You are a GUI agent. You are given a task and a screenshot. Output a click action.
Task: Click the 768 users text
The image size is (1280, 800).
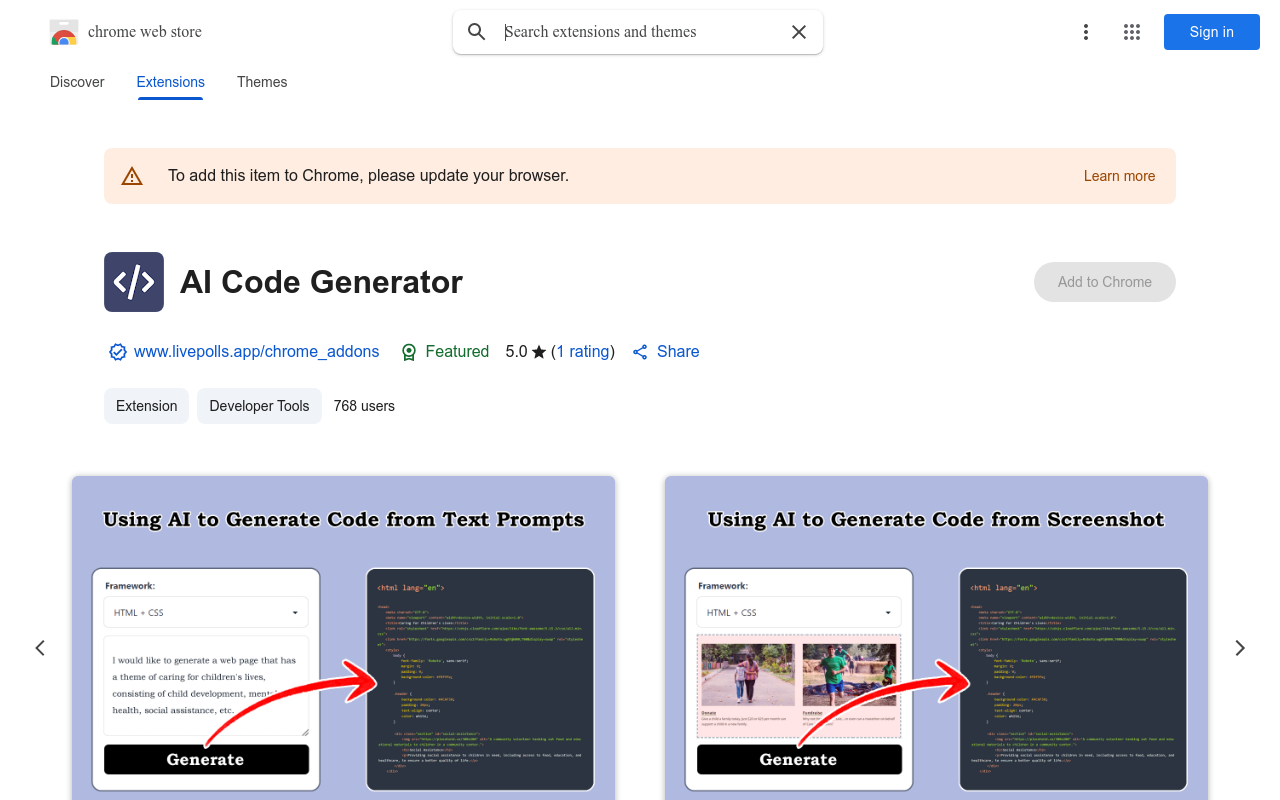coord(364,406)
